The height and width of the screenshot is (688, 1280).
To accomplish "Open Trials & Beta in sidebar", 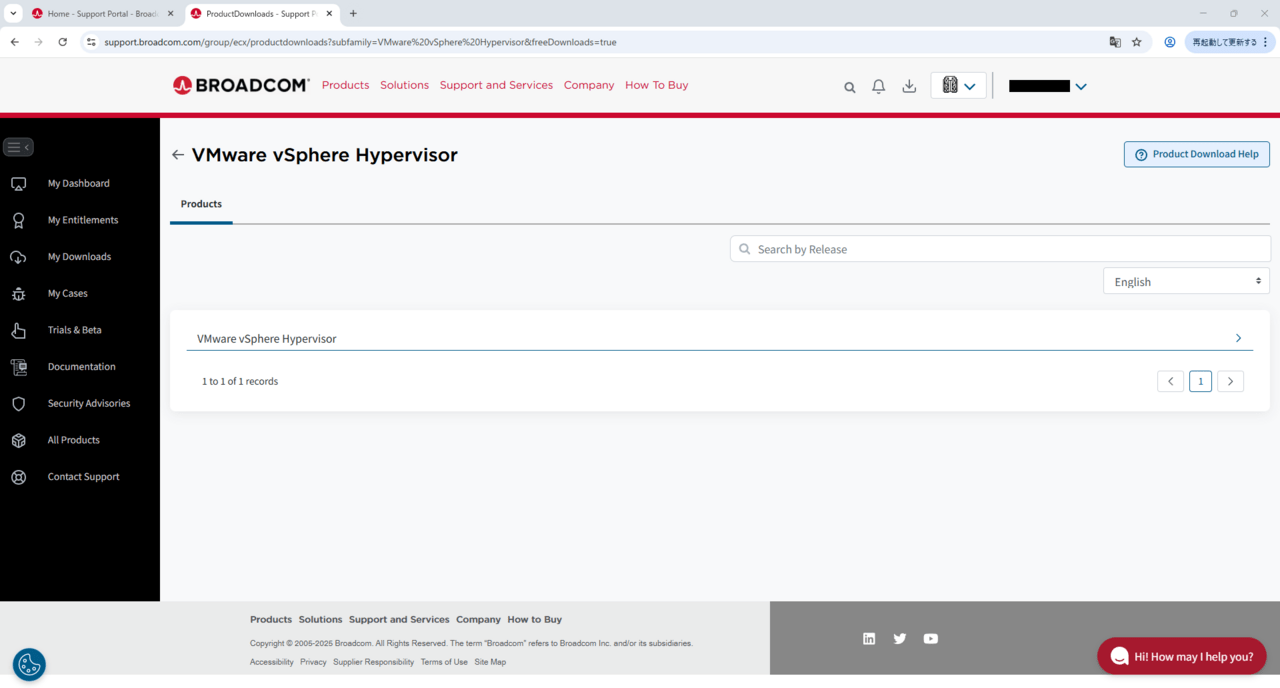I will (75, 330).
